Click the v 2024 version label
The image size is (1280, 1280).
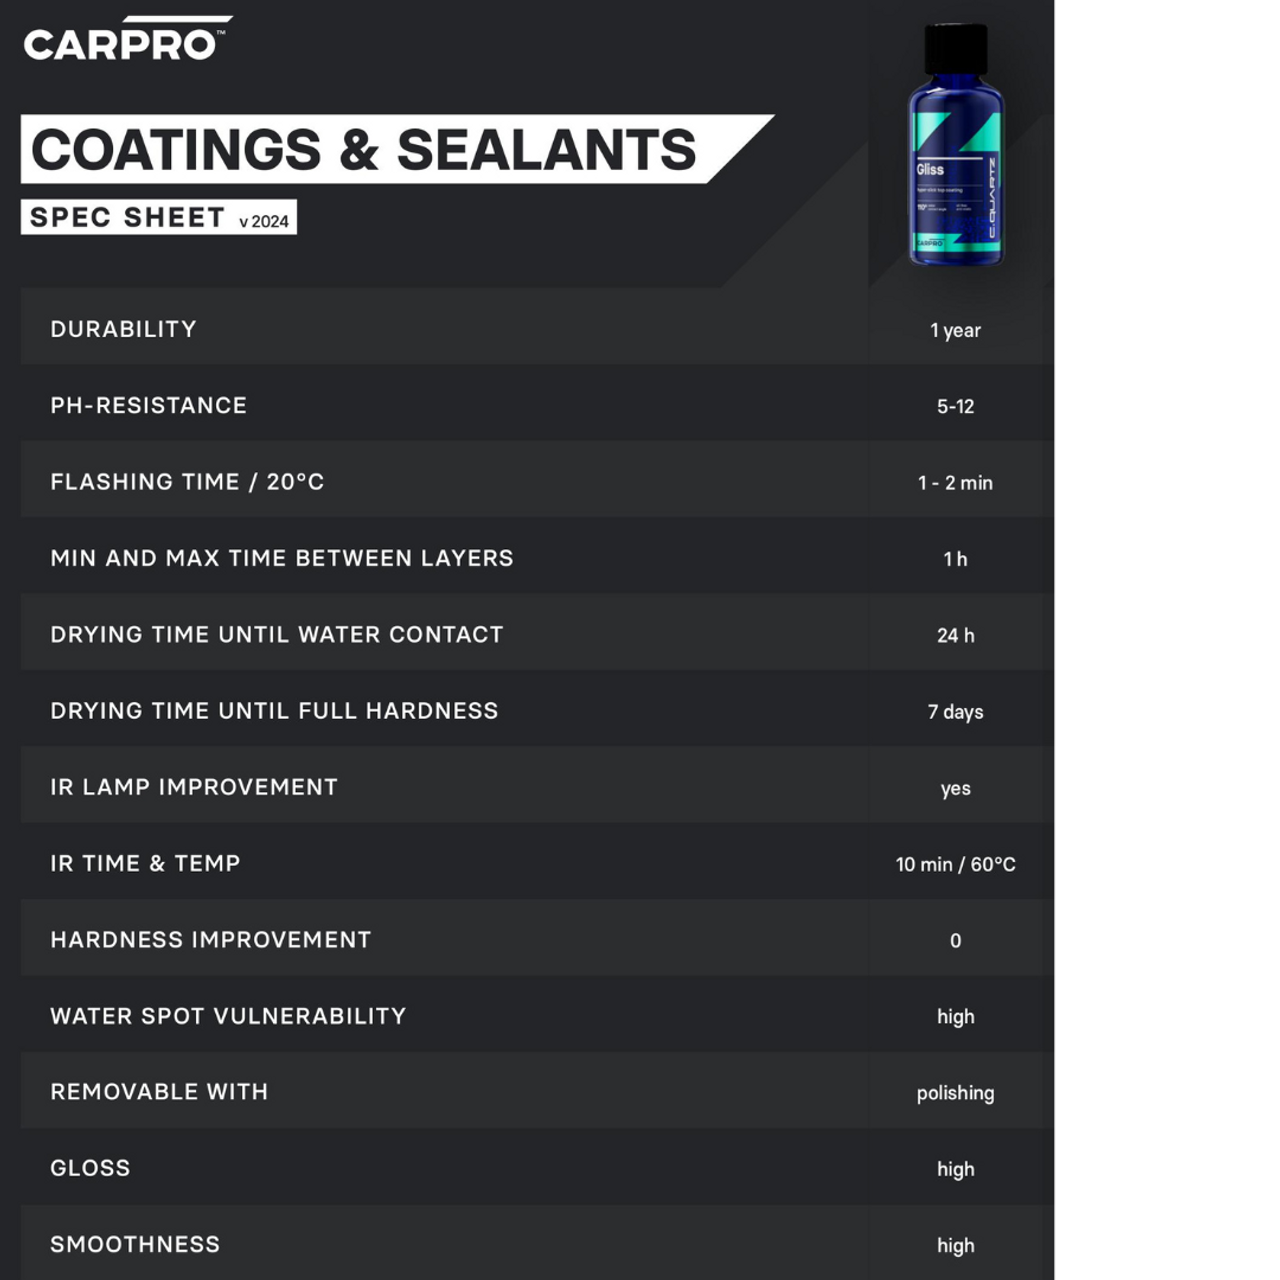(x=264, y=221)
